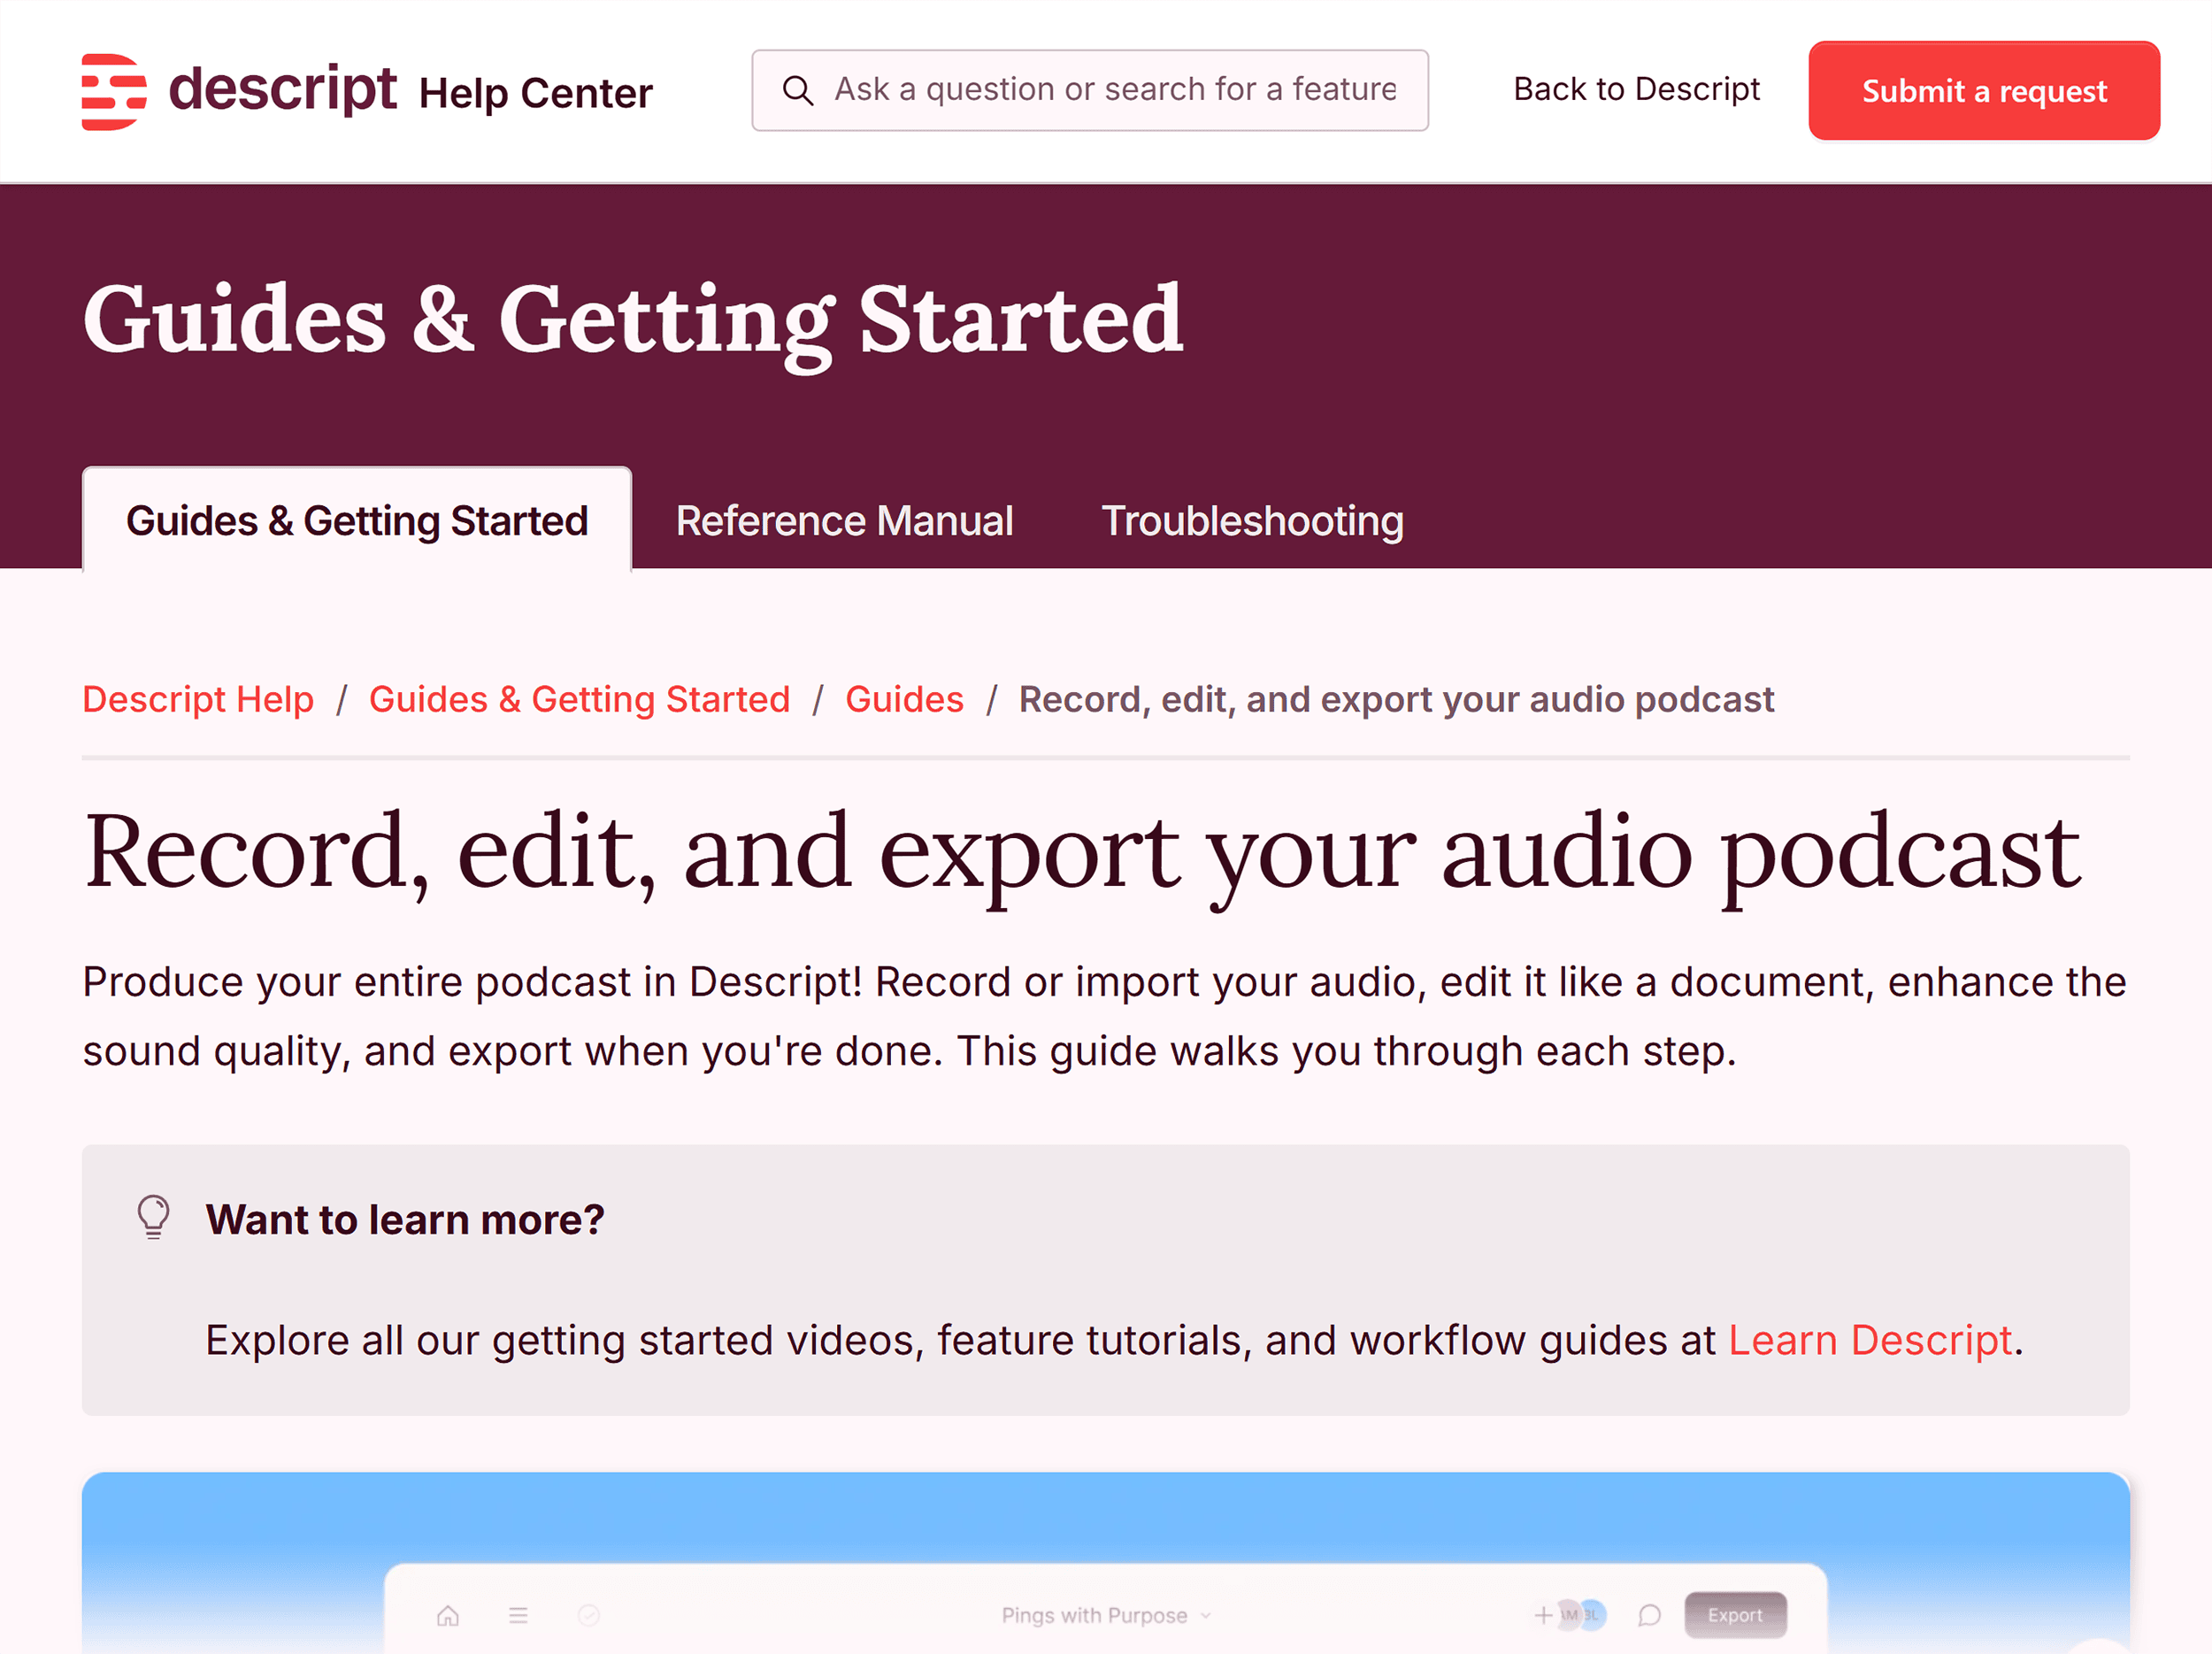
Task: Navigate to Guides breadcrumb link
Action: (904, 699)
